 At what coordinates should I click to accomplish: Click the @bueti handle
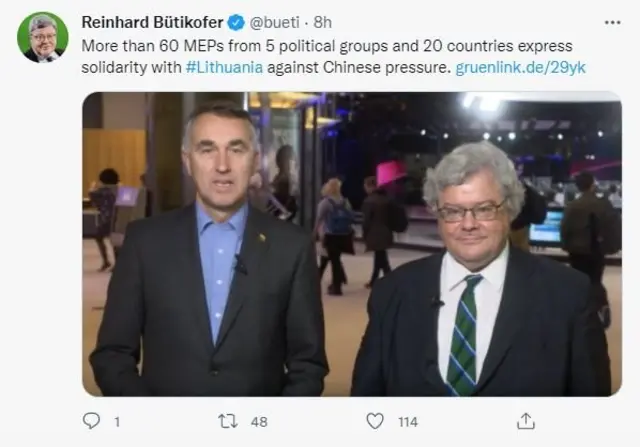[274, 22]
